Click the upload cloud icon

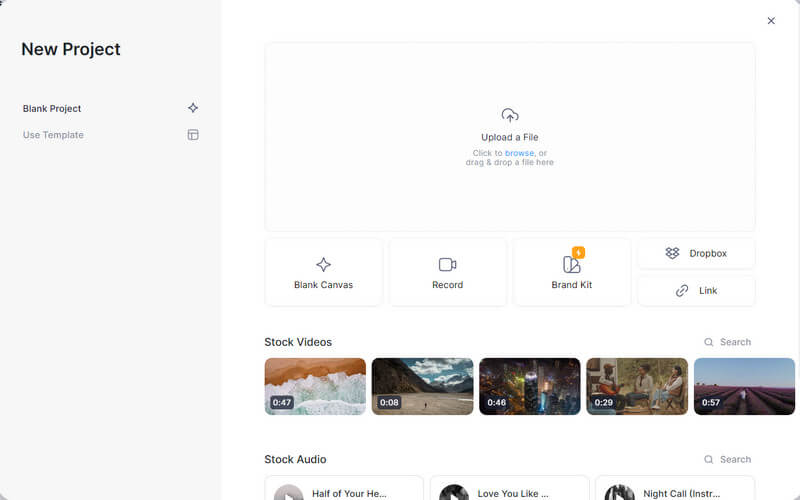click(x=510, y=115)
